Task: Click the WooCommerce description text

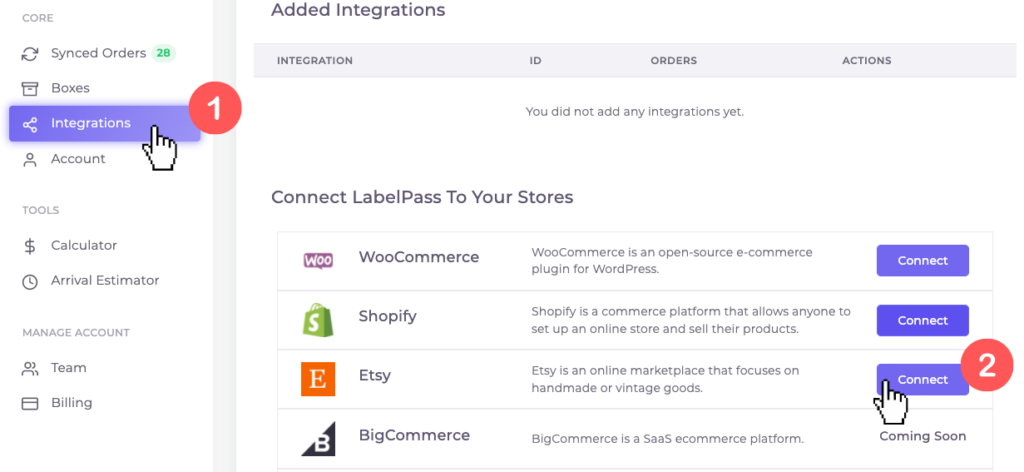Action: pos(672,260)
